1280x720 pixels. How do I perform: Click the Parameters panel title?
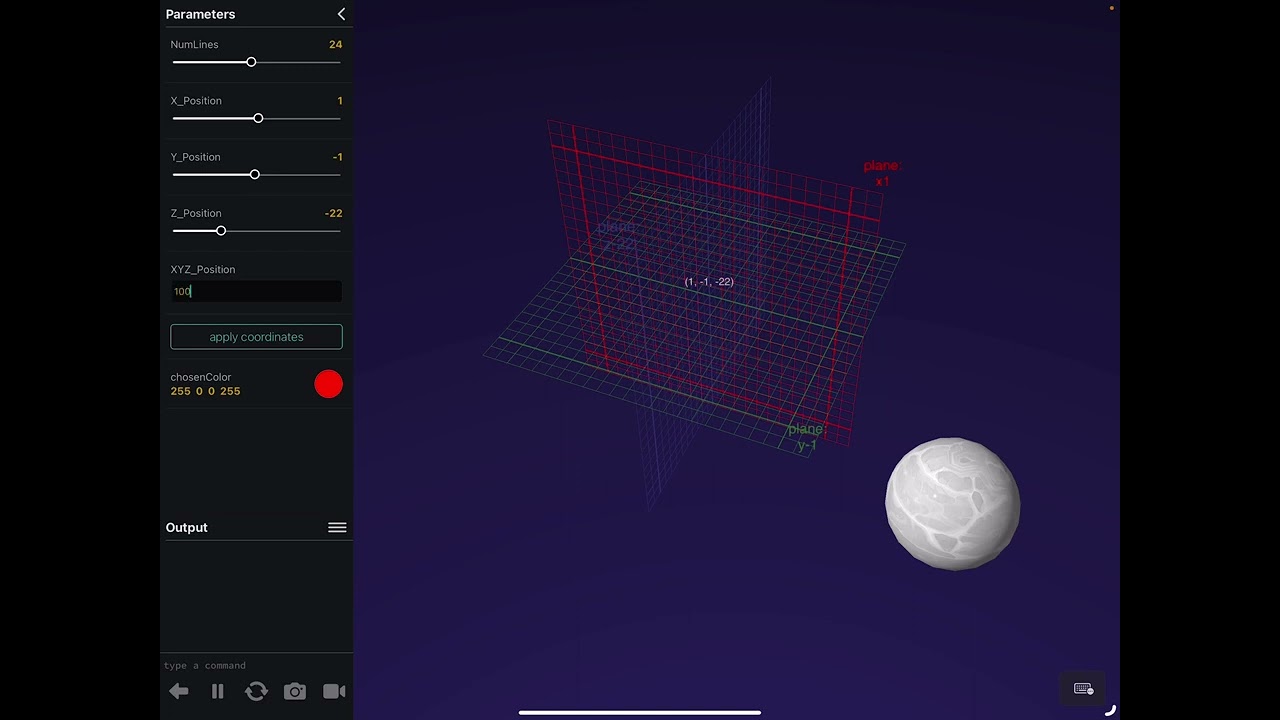coord(200,14)
